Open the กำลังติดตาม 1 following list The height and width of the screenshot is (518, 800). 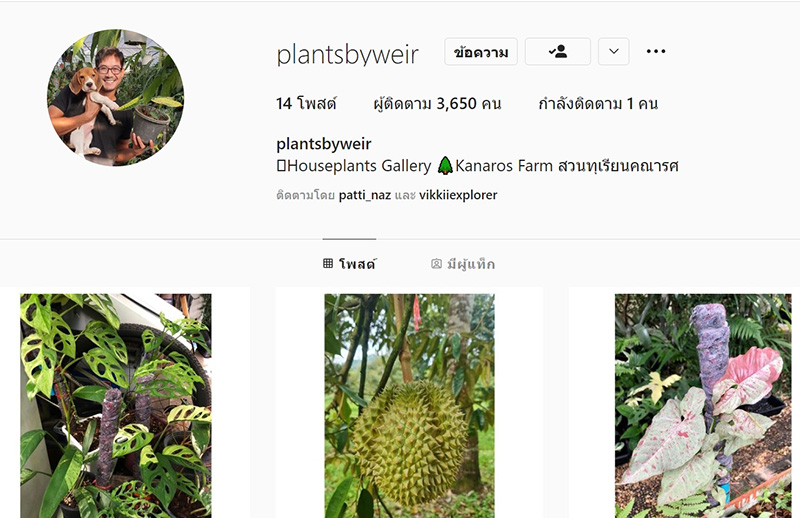pyautogui.click(x=598, y=104)
